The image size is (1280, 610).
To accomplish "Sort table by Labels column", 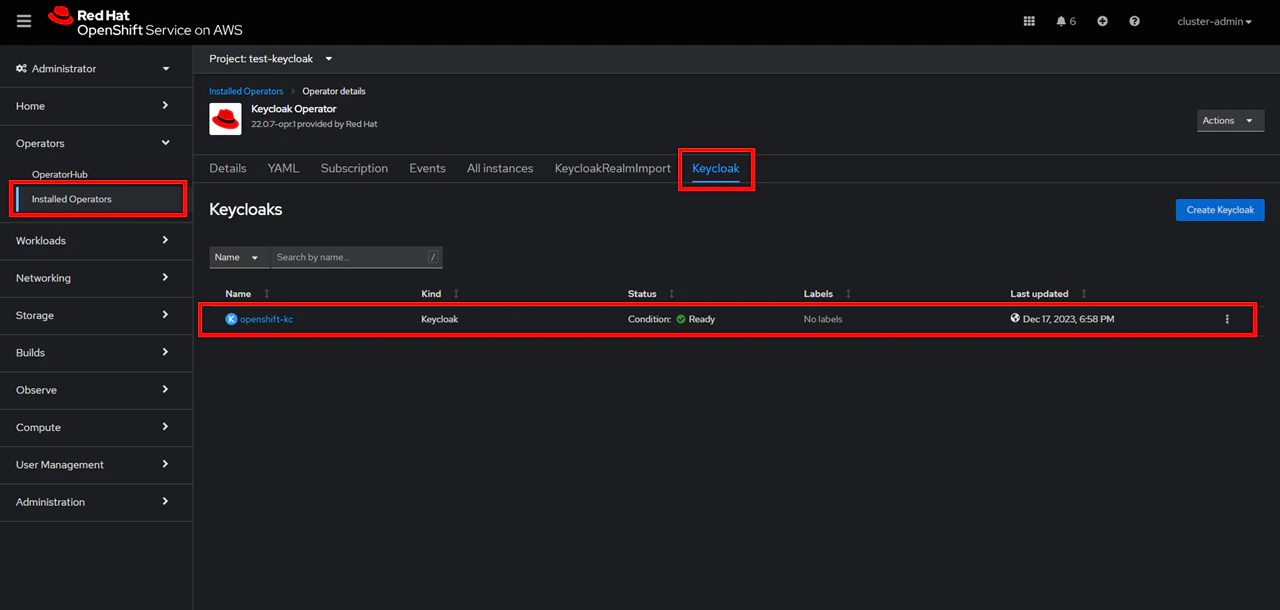I will (828, 294).
